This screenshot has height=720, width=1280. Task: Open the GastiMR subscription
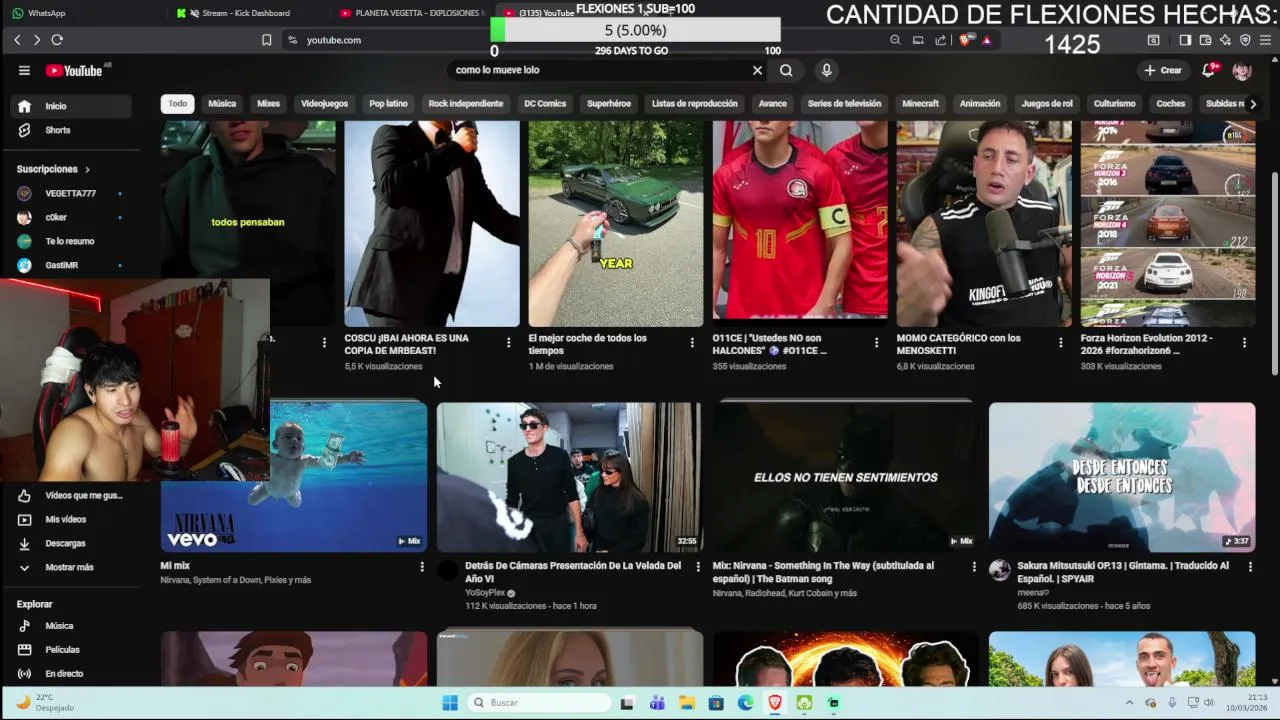[71, 265]
